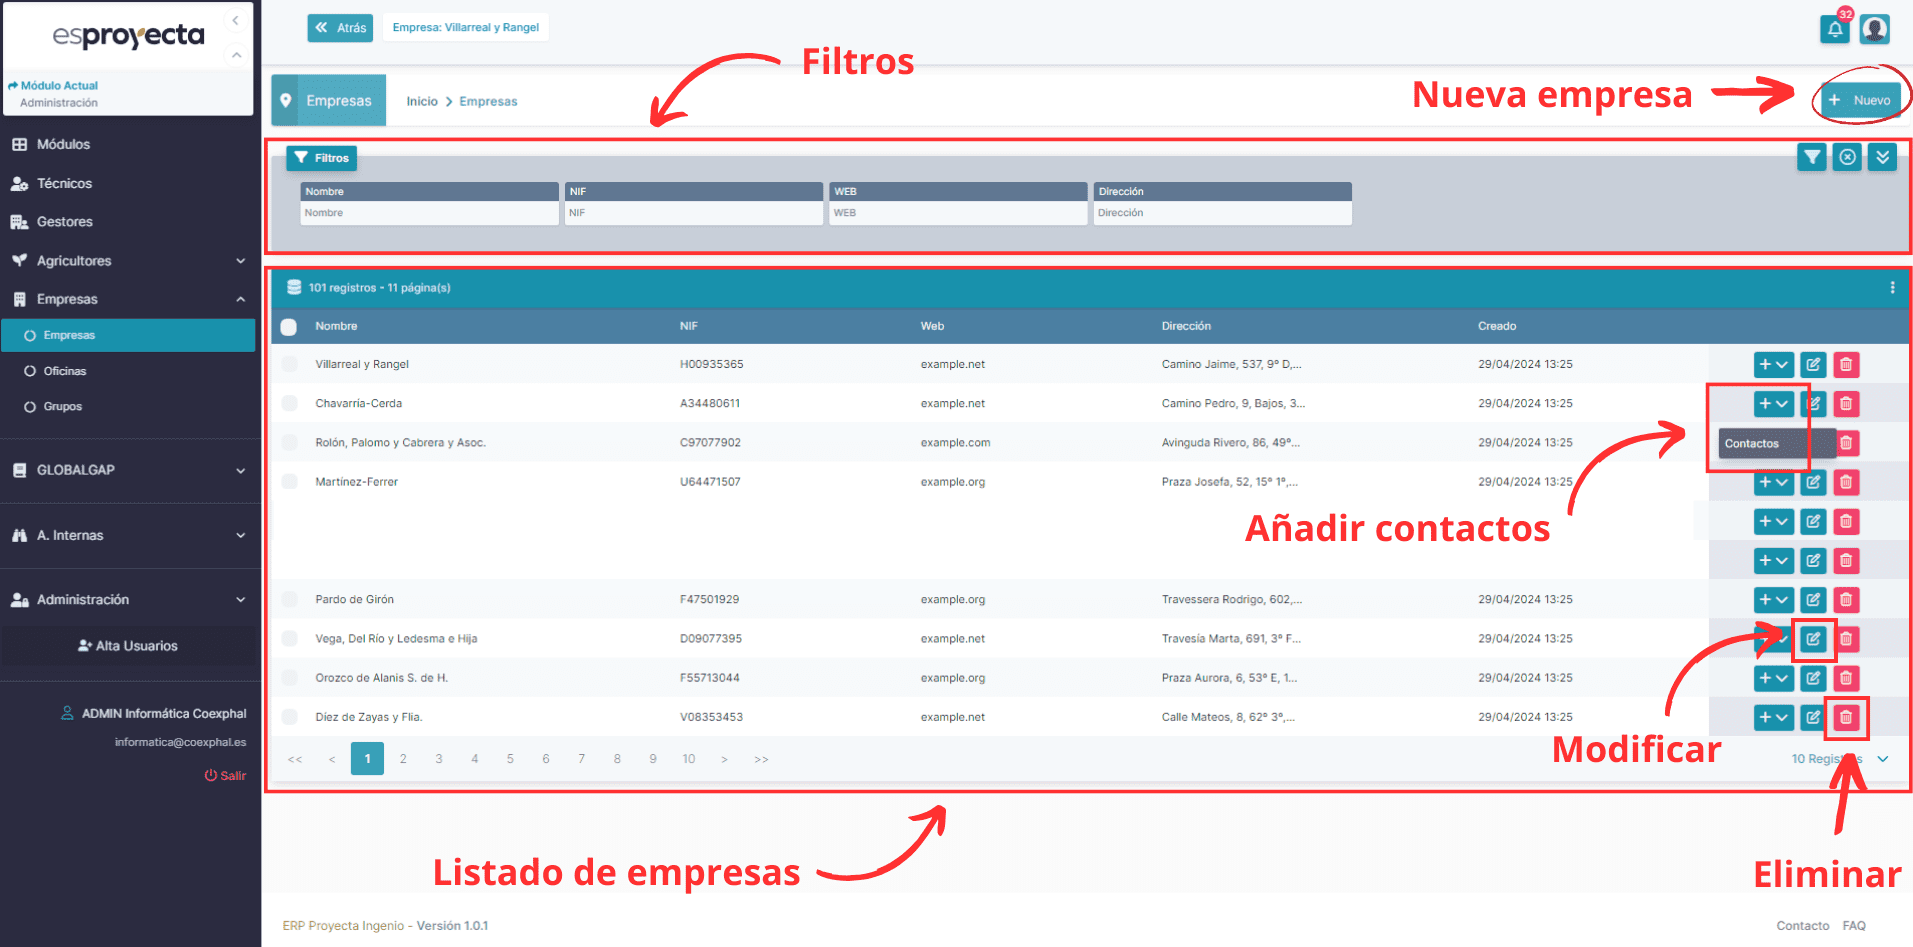
Task: Open the three-dot menu on the table header
Action: pos(1891,287)
